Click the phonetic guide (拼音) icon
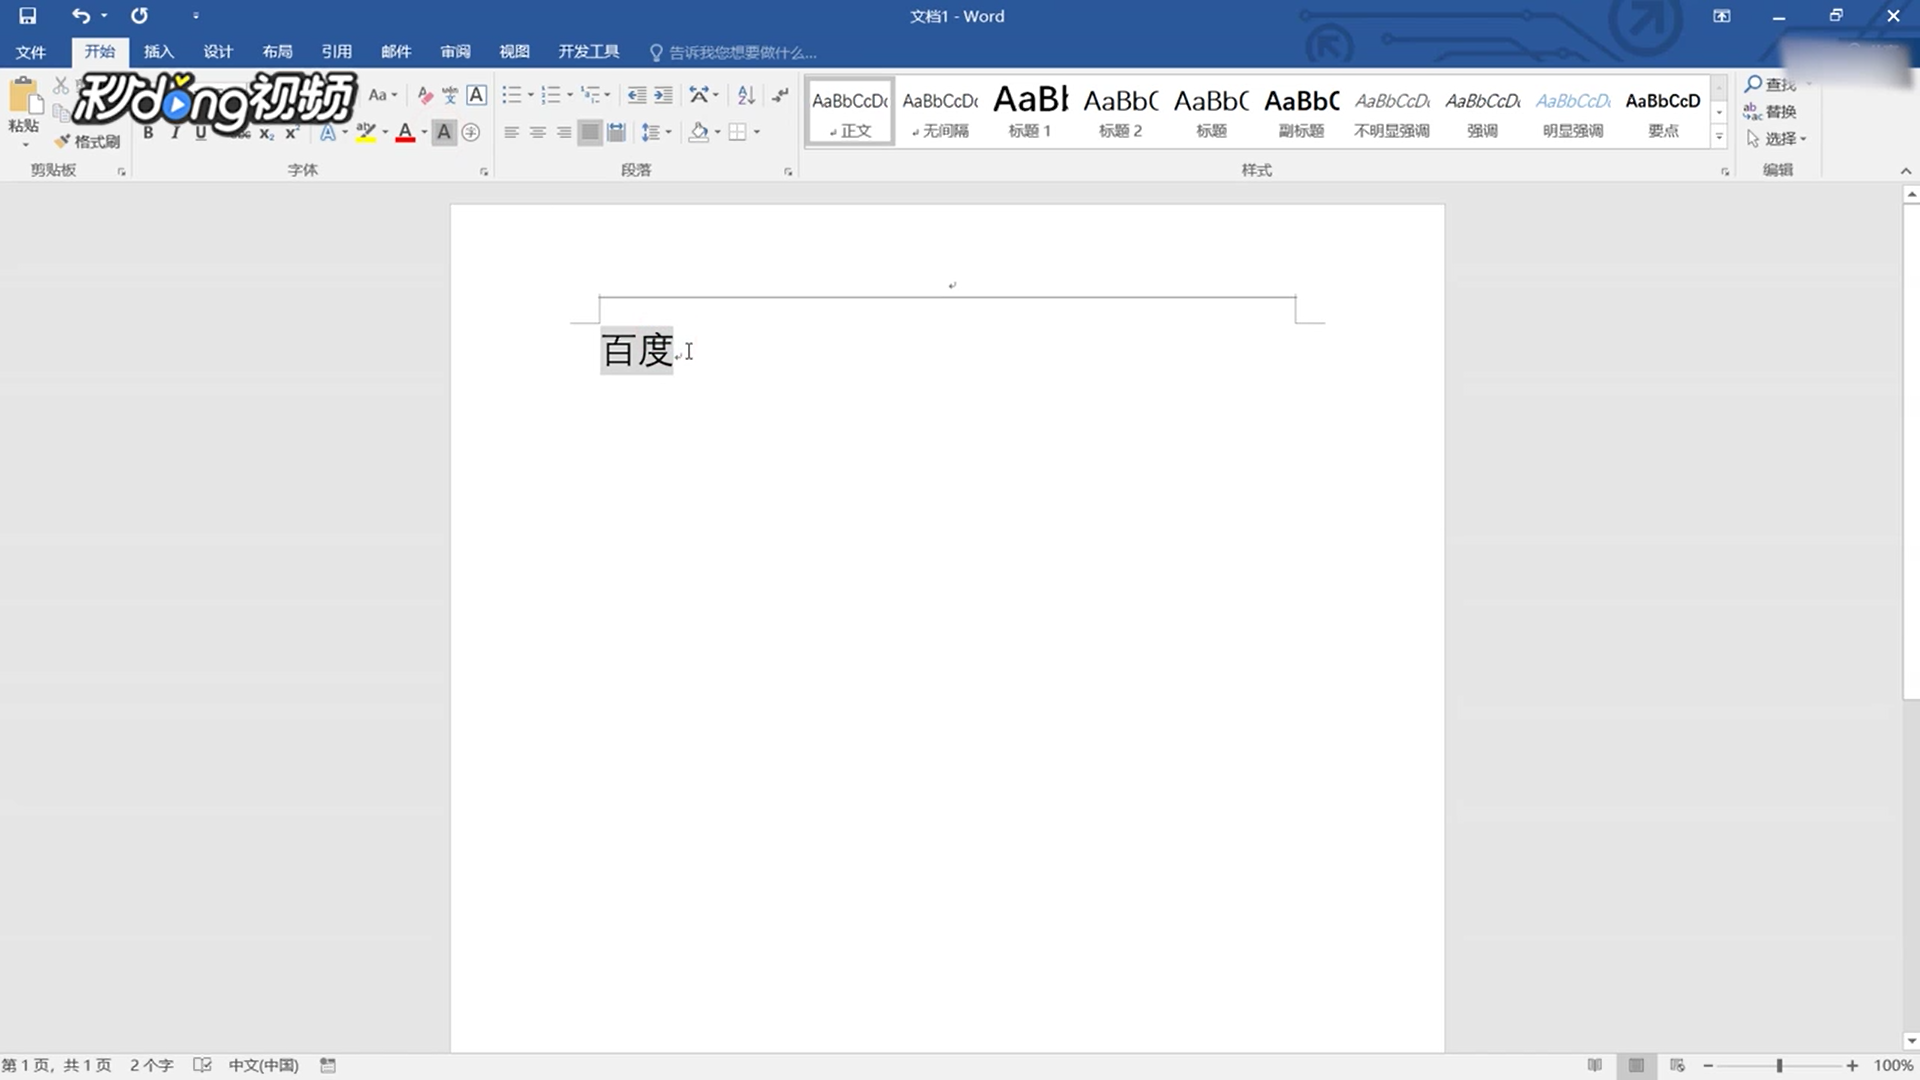 point(450,96)
